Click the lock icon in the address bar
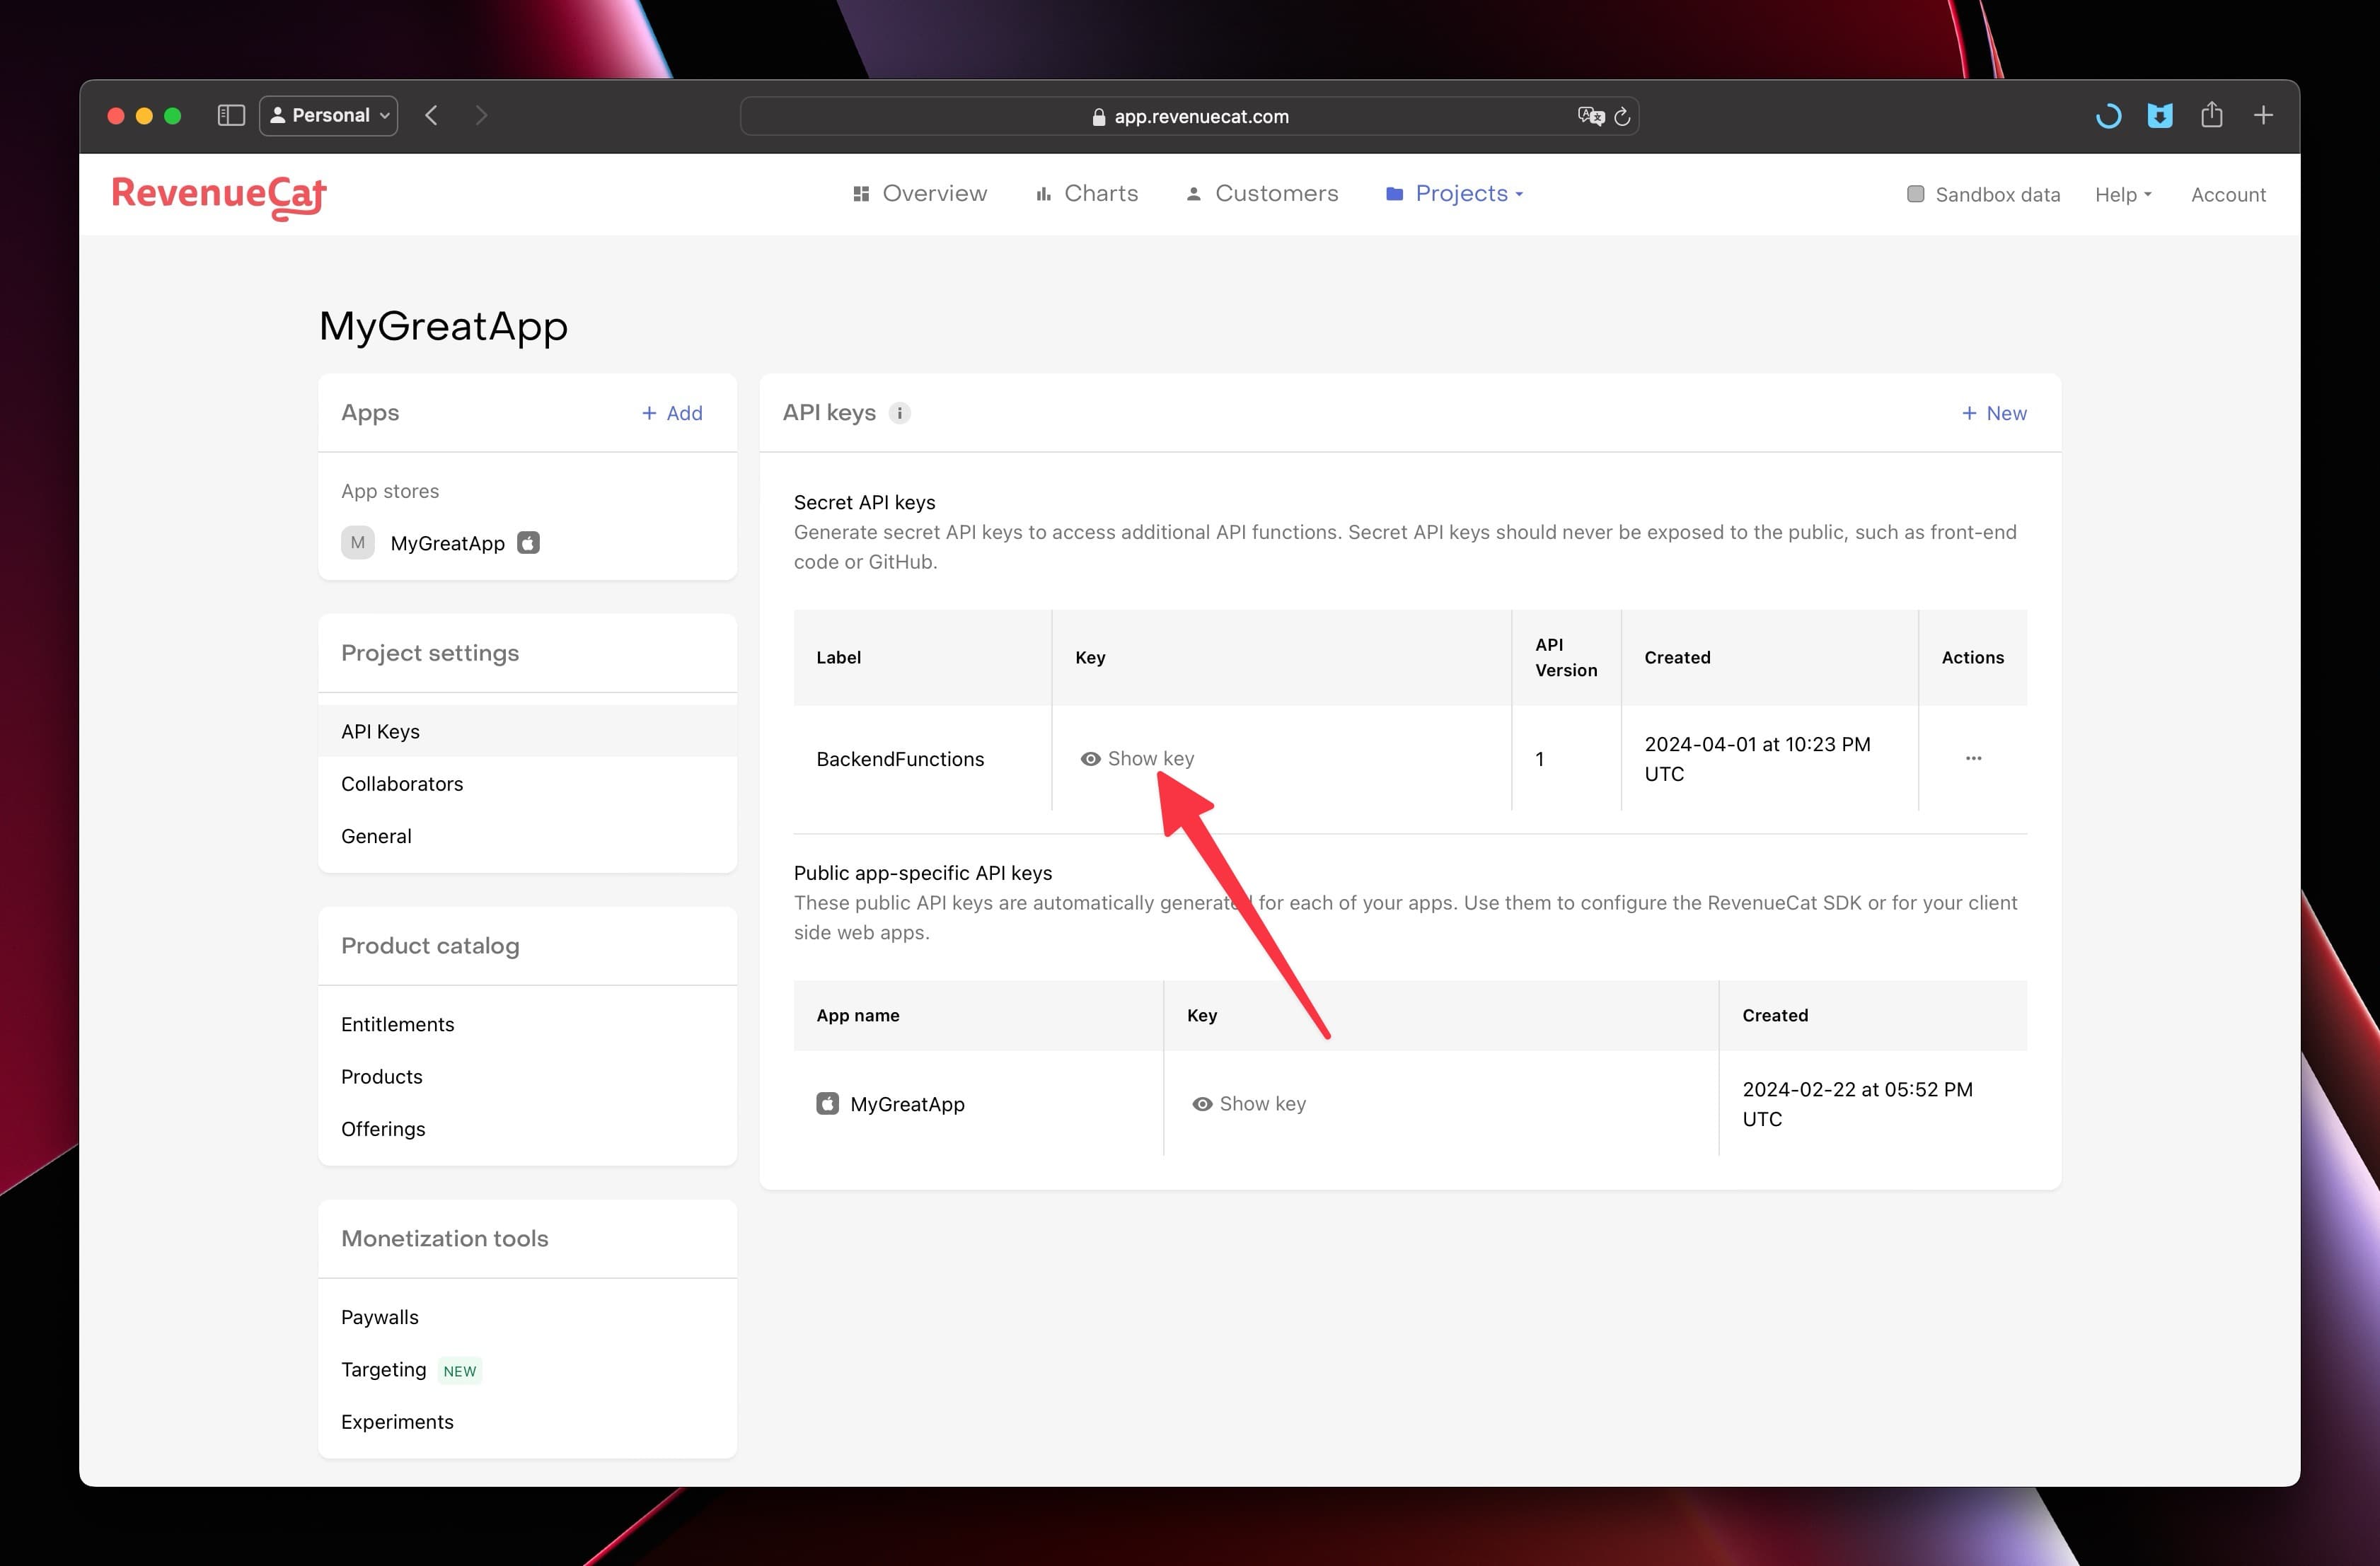2380x1566 pixels. 1099,117
